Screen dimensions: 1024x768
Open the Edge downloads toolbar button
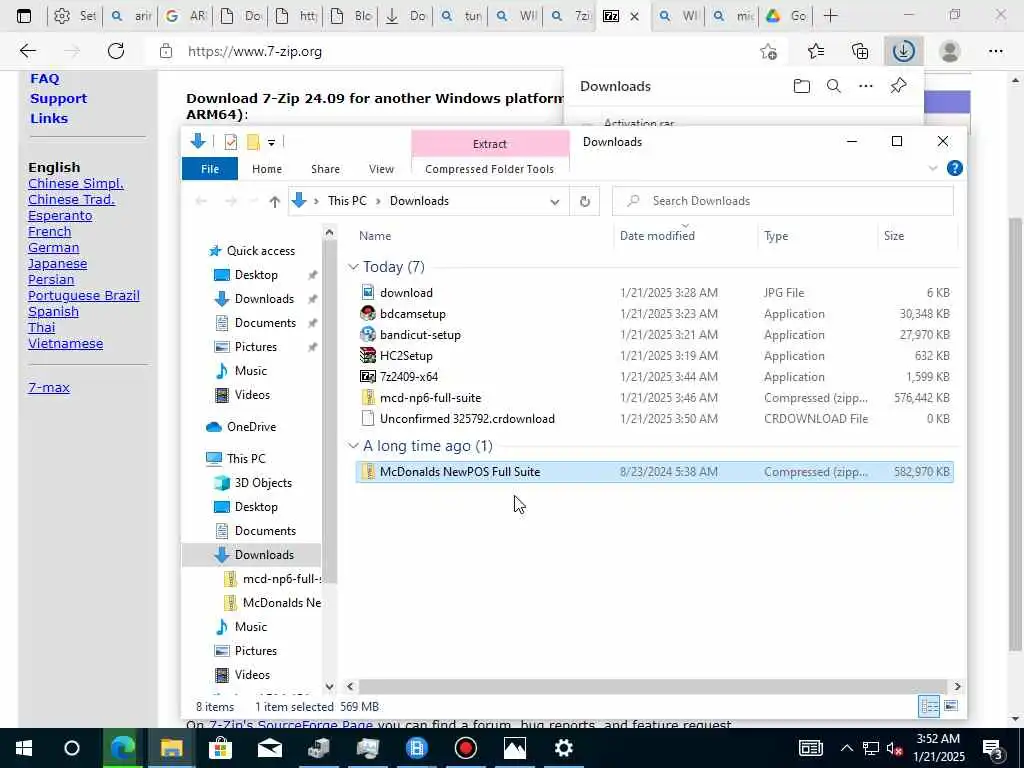point(903,51)
